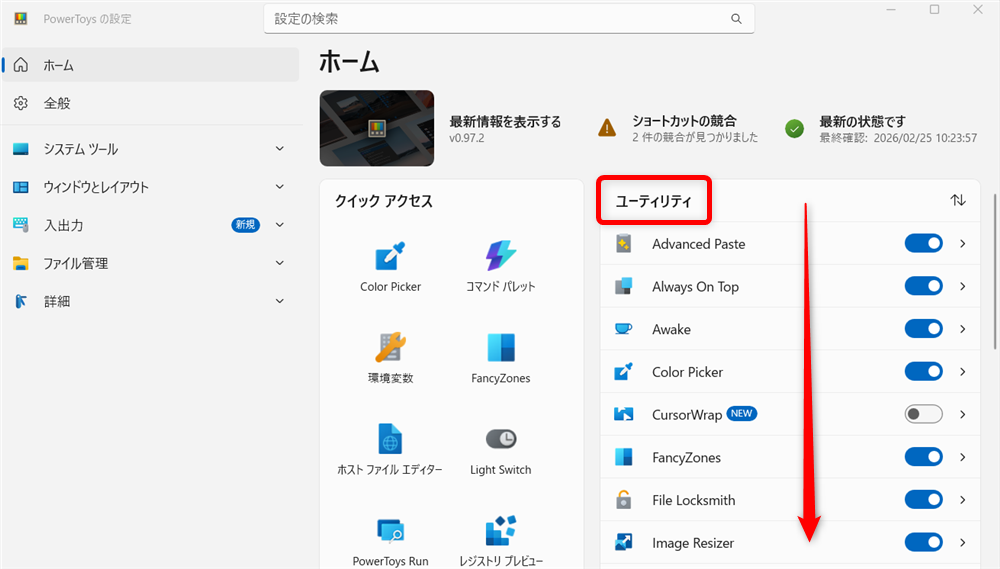Disable the Awake toggle switch
Image resolution: width=1000 pixels, height=569 pixels.
pyautogui.click(x=923, y=329)
